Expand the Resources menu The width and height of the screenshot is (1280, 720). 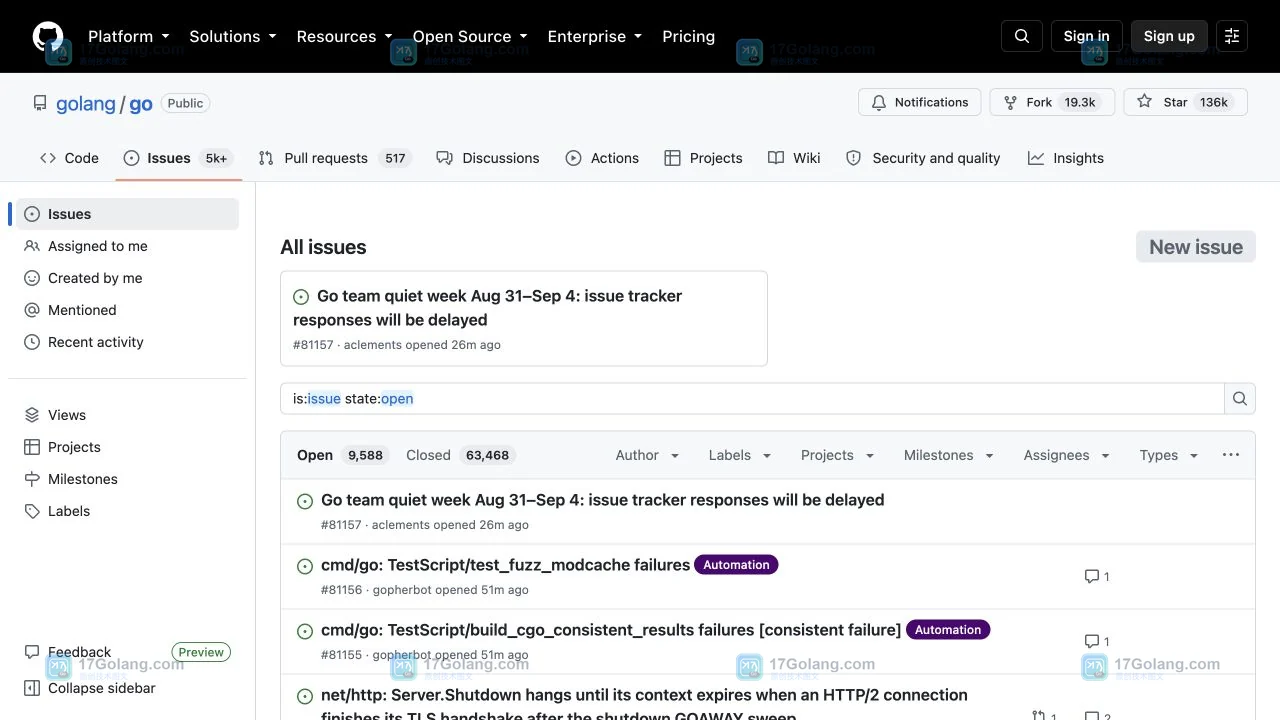(345, 36)
